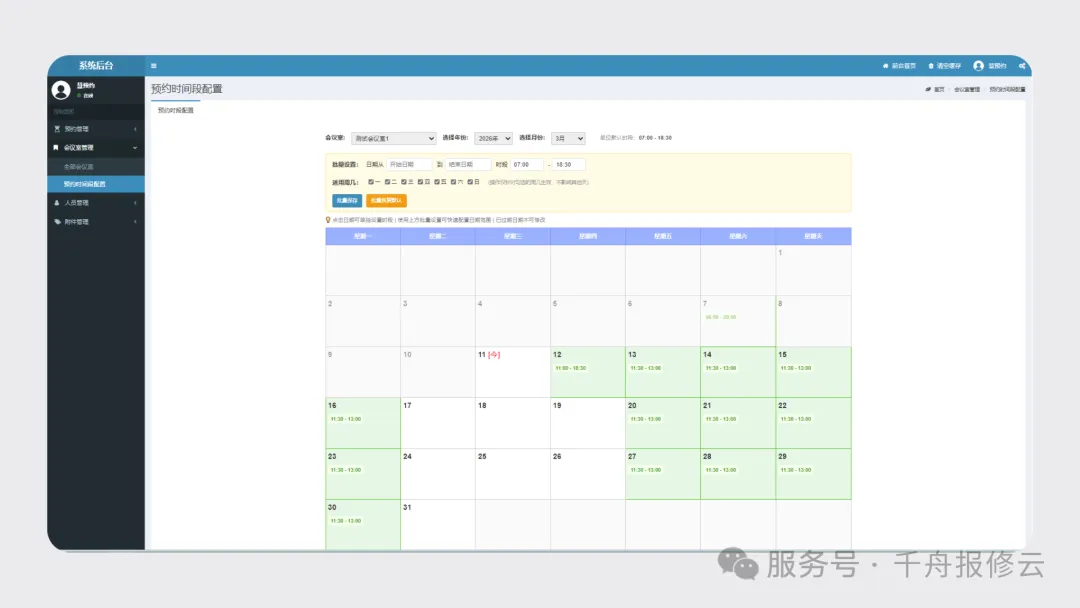This screenshot has height=608, width=1080.
Task: Open the 选择月份 month dropdown
Action: tap(568, 138)
